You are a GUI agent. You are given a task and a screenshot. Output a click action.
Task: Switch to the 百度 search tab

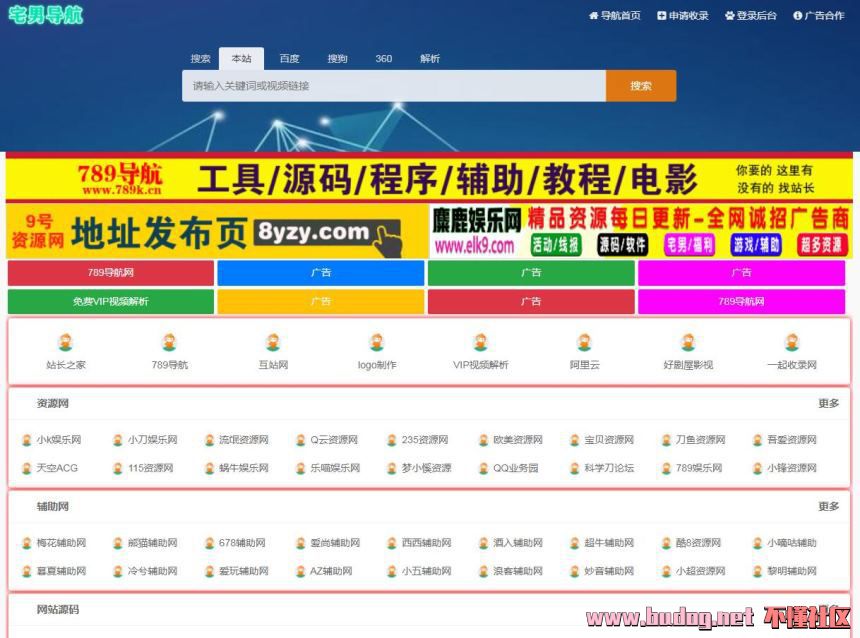(x=289, y=59)
